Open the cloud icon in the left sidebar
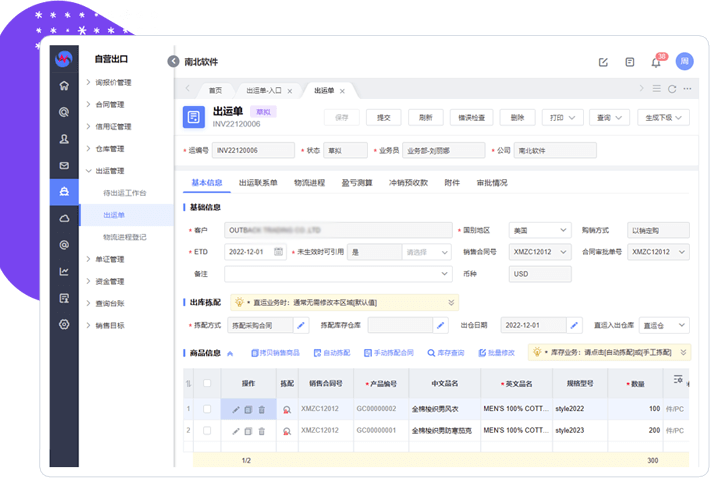The width and height of the screenshot is (710, 478). click(64, 218)
